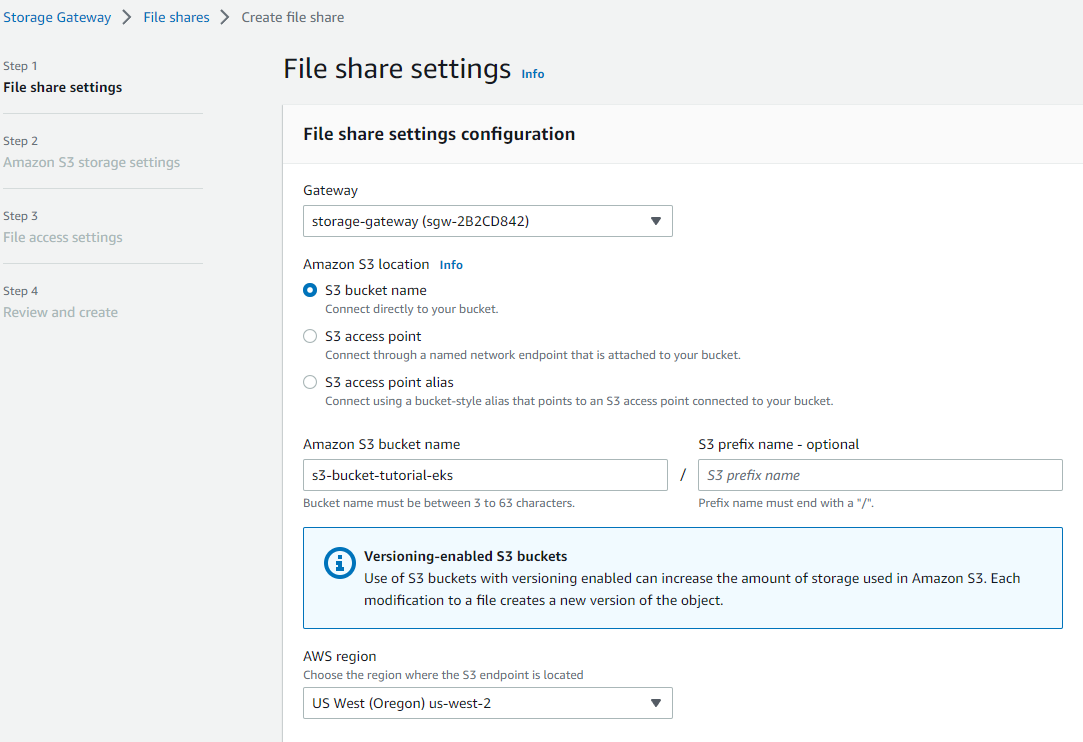Open the Gateway selection dropdown
The height and width of the screenshot is (742, 1083).
(487, 221)
